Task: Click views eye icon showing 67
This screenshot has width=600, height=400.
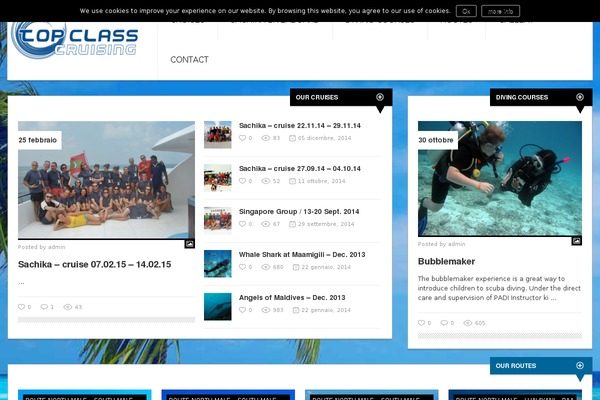Action: pyautogui.click(x=266, y=224)
